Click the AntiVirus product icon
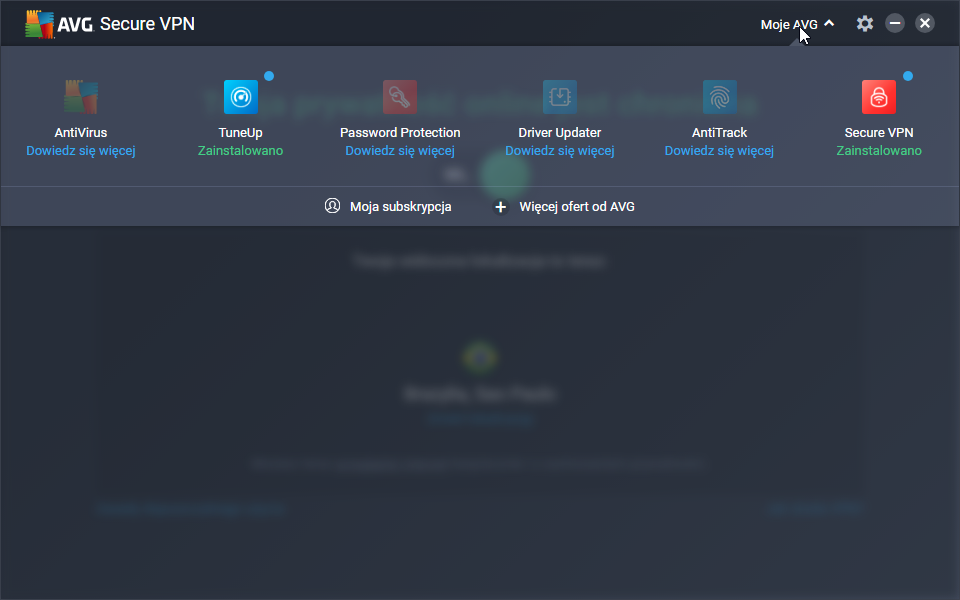 click(x=81, y=97)
